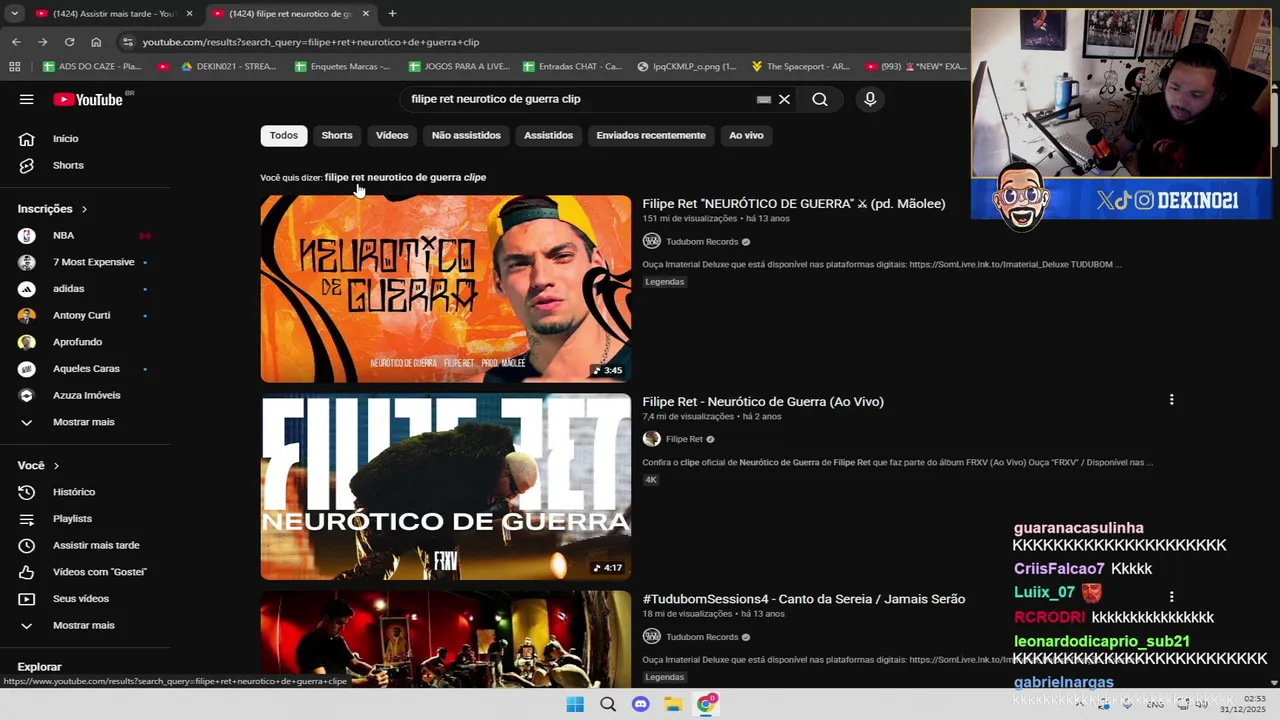The image size is (1280, 720).
Task: Select the Assistidos filter chip
Action: pos(548,135)
